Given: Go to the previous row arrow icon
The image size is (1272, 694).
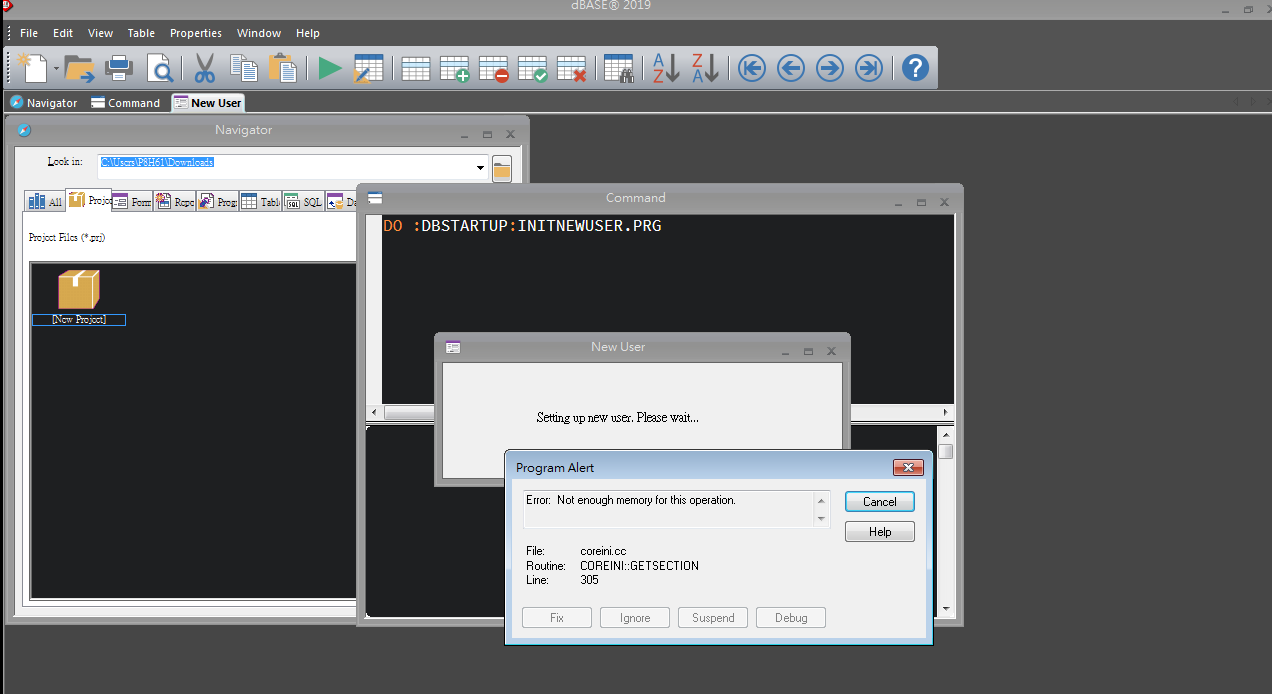Looking at the screenshot, I should click(791, 68).
